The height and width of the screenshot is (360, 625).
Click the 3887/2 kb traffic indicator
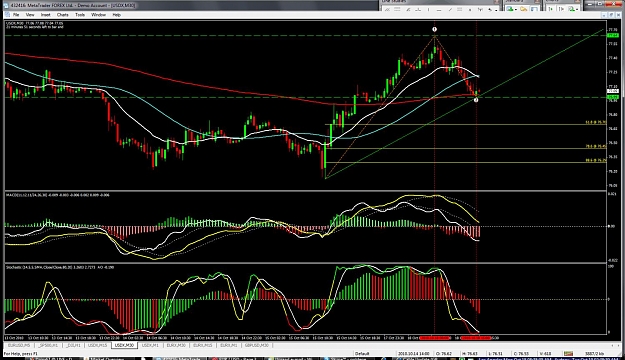pyautogui.click(x=594, y=353)
